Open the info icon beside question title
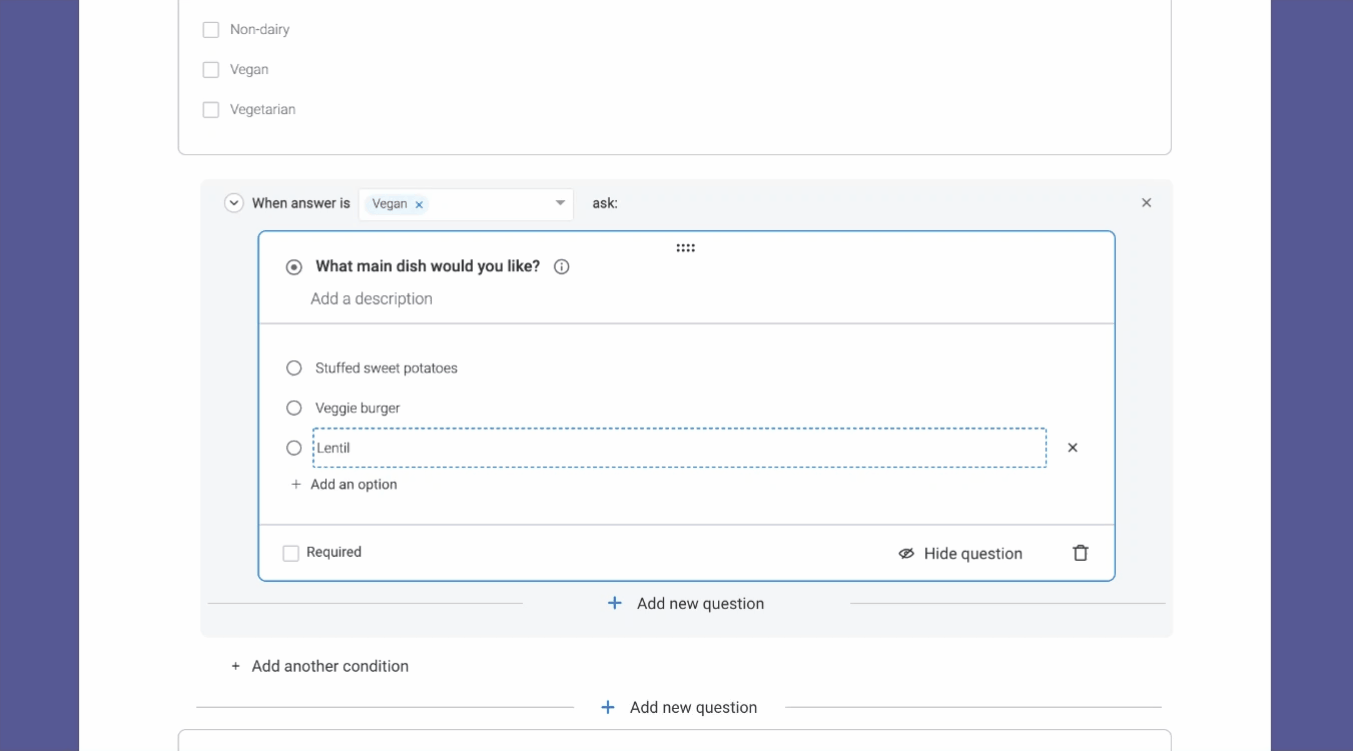This screenshot has height=751, width=1353. coord(562,267)
